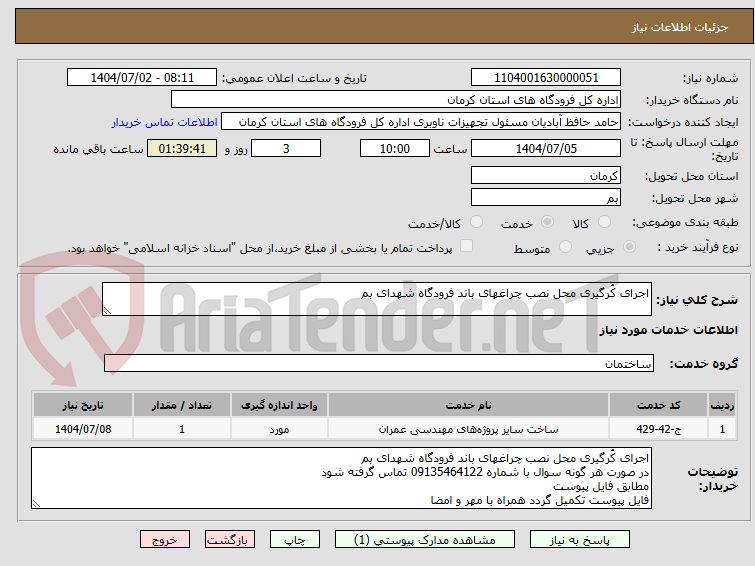Click the announcement date field 1404/07/02 - 08:11
Image resolution: width=755 pixels, height=566 pixels.
pyautogui.click(x=142, y=78)
